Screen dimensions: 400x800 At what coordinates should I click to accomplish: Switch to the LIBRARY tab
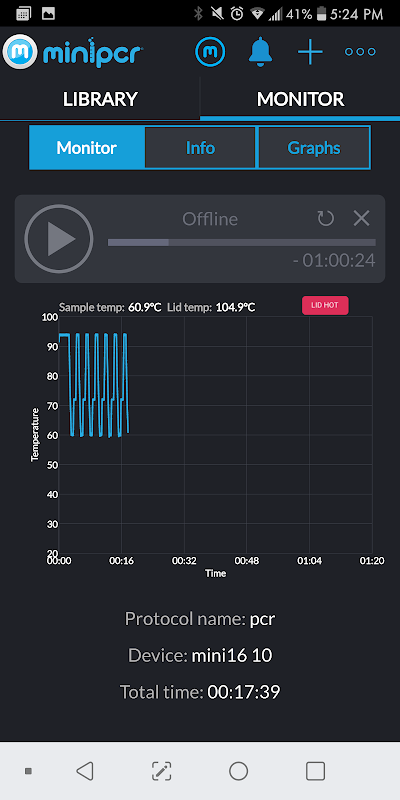(100, 99)
